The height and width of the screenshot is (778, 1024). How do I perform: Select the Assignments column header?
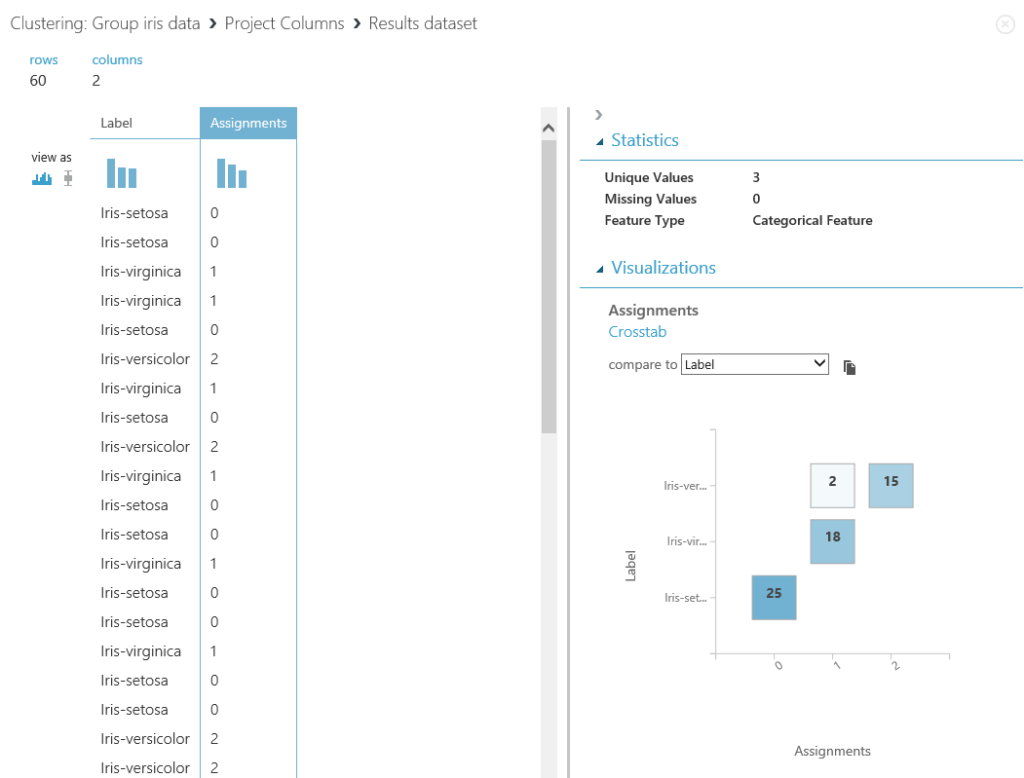(247, 122)
